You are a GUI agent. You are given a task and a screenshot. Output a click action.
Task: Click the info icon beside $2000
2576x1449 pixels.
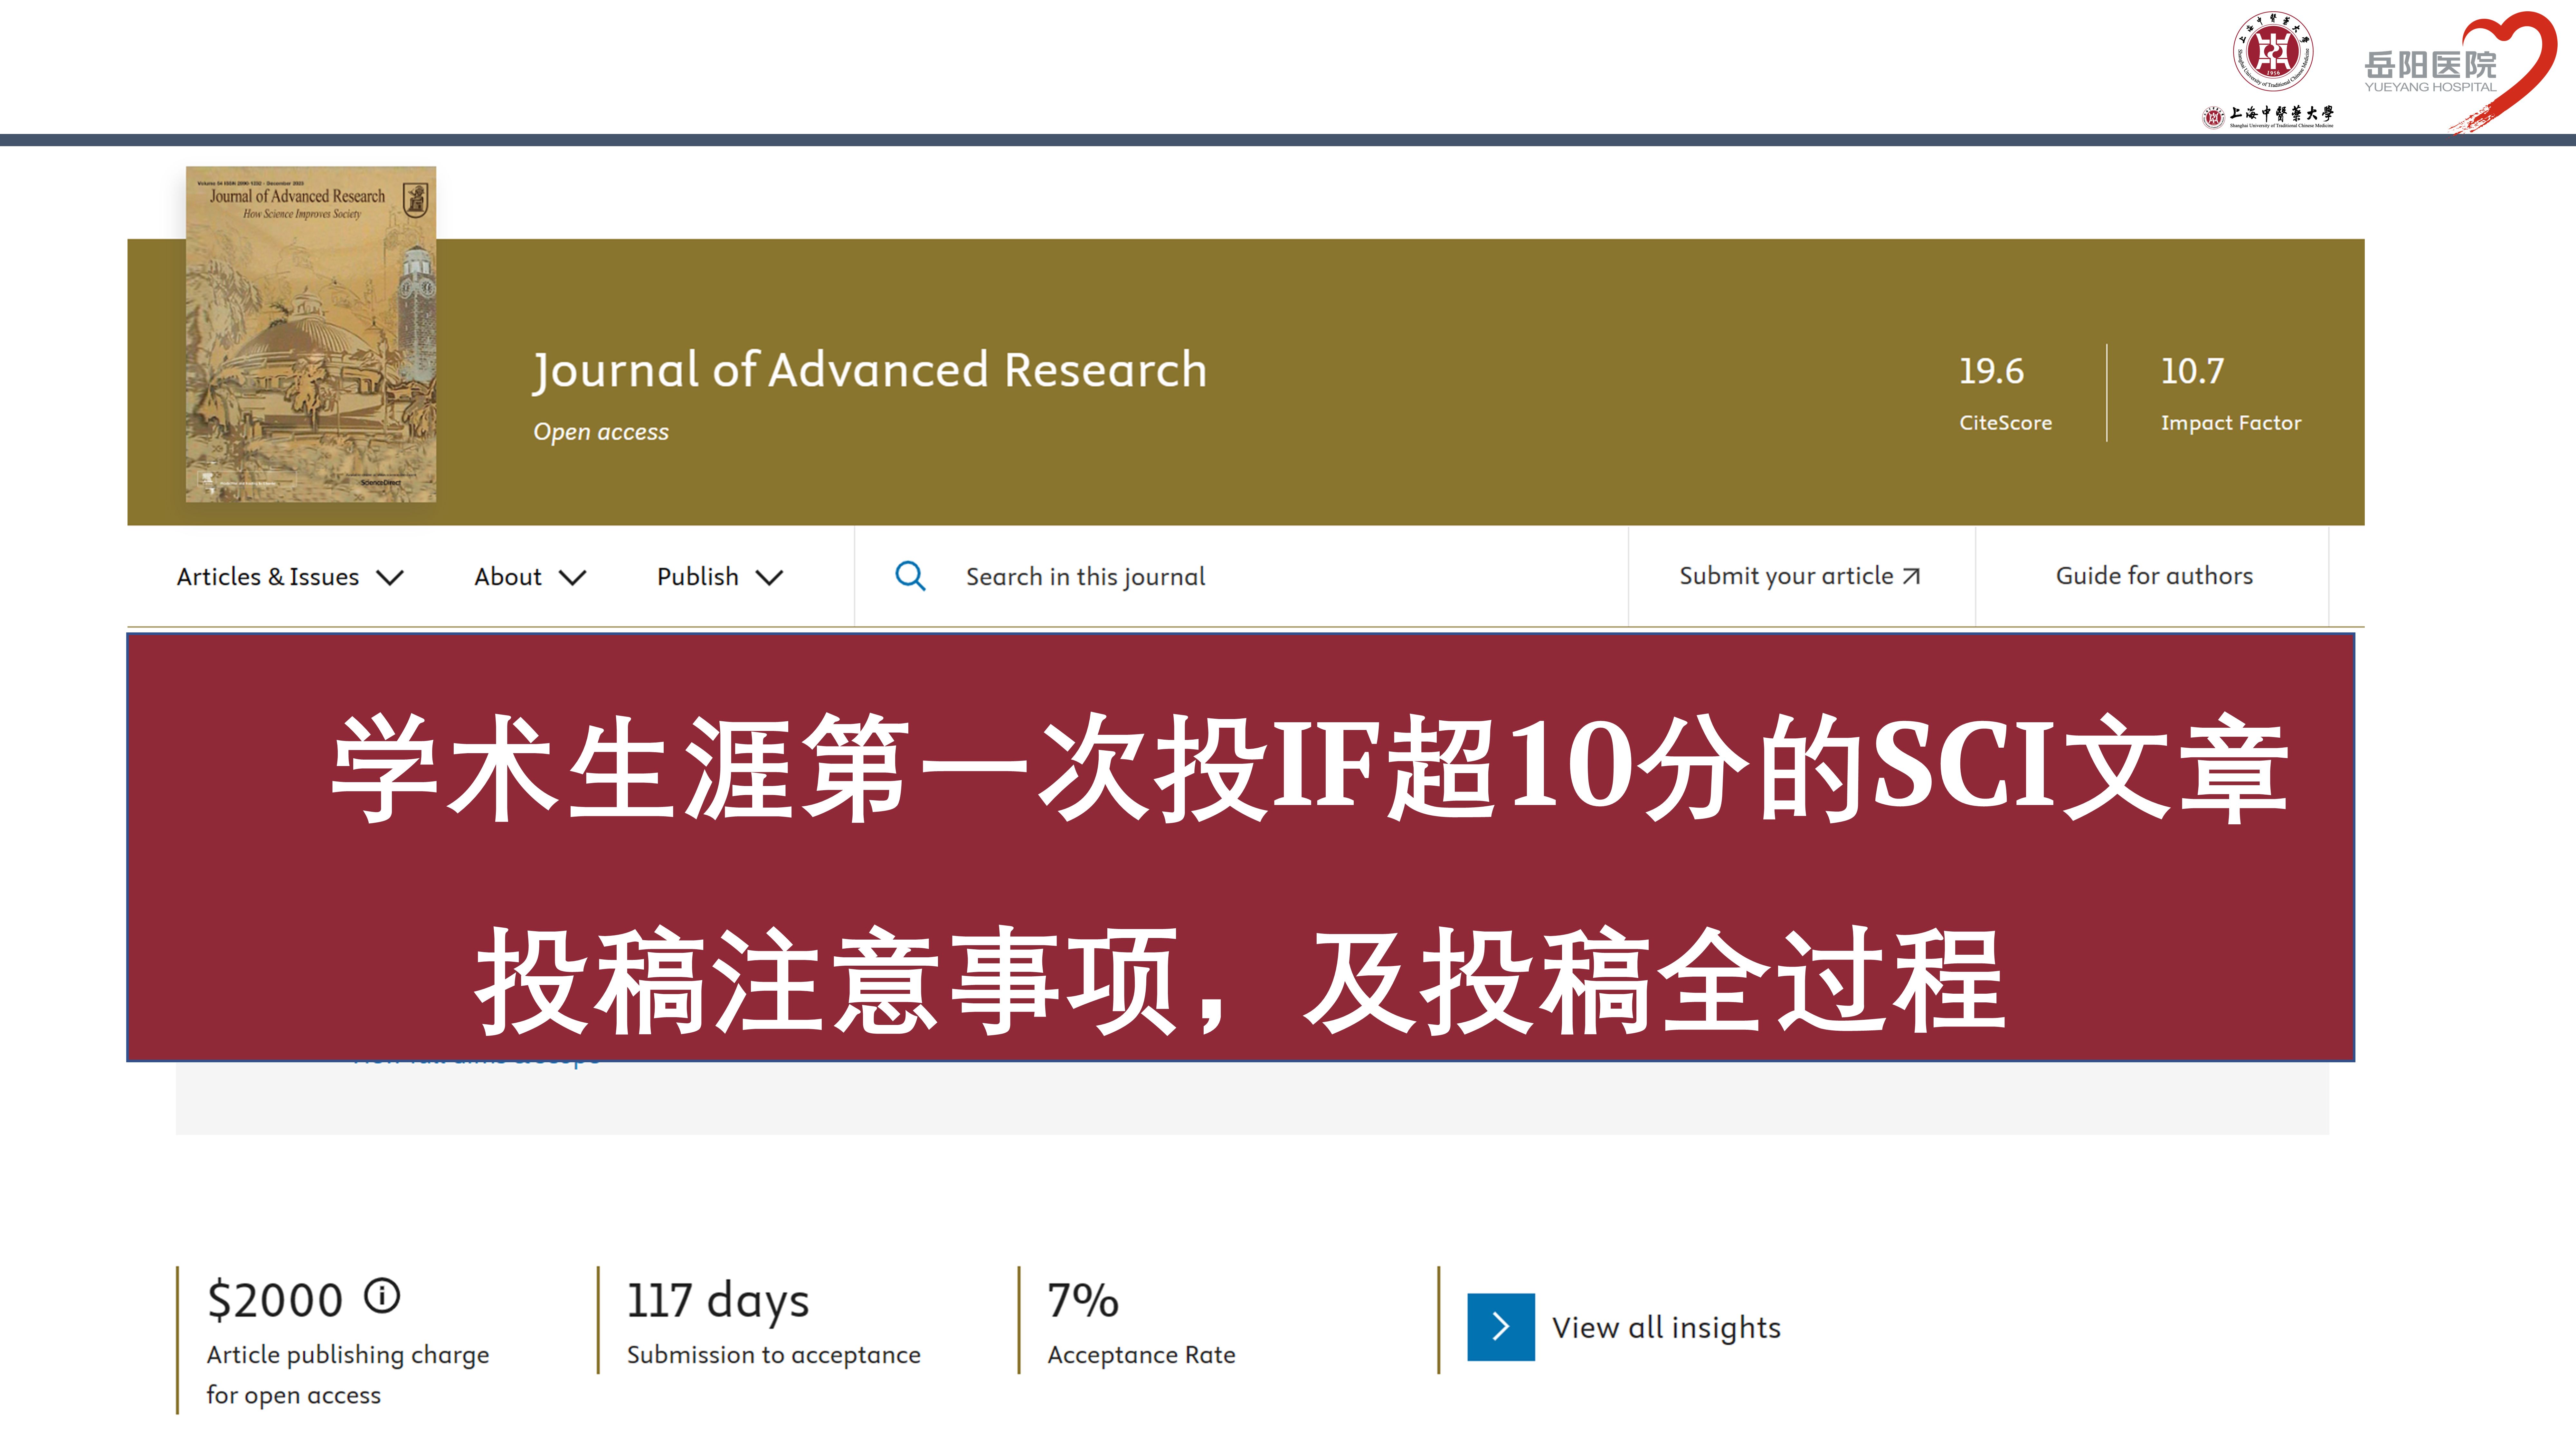[382, 1296]
